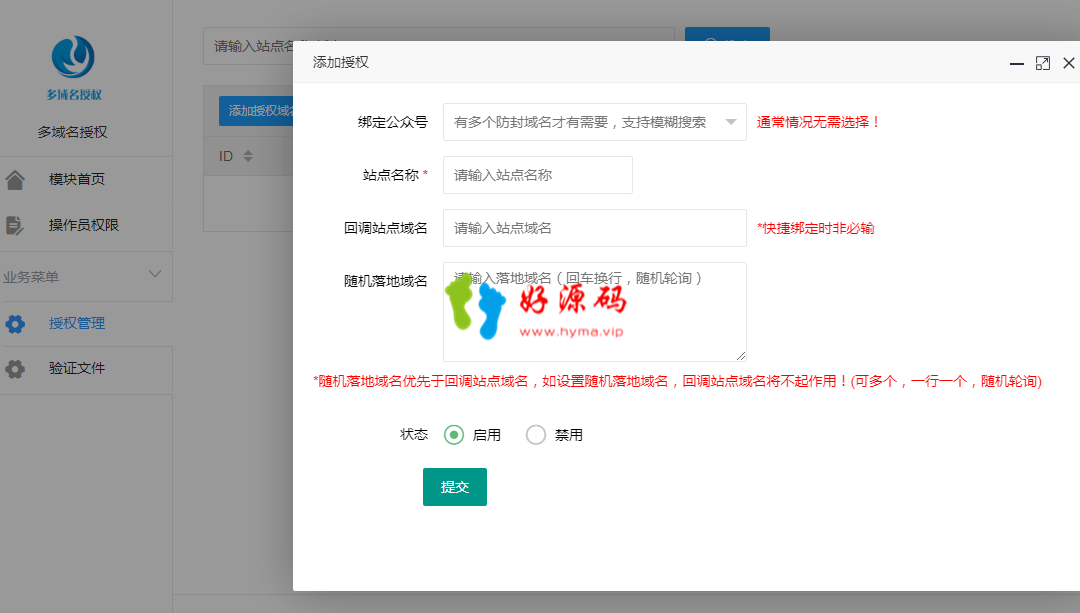
Task: Focus the 站点名称 input field
Action: (538, 175)
